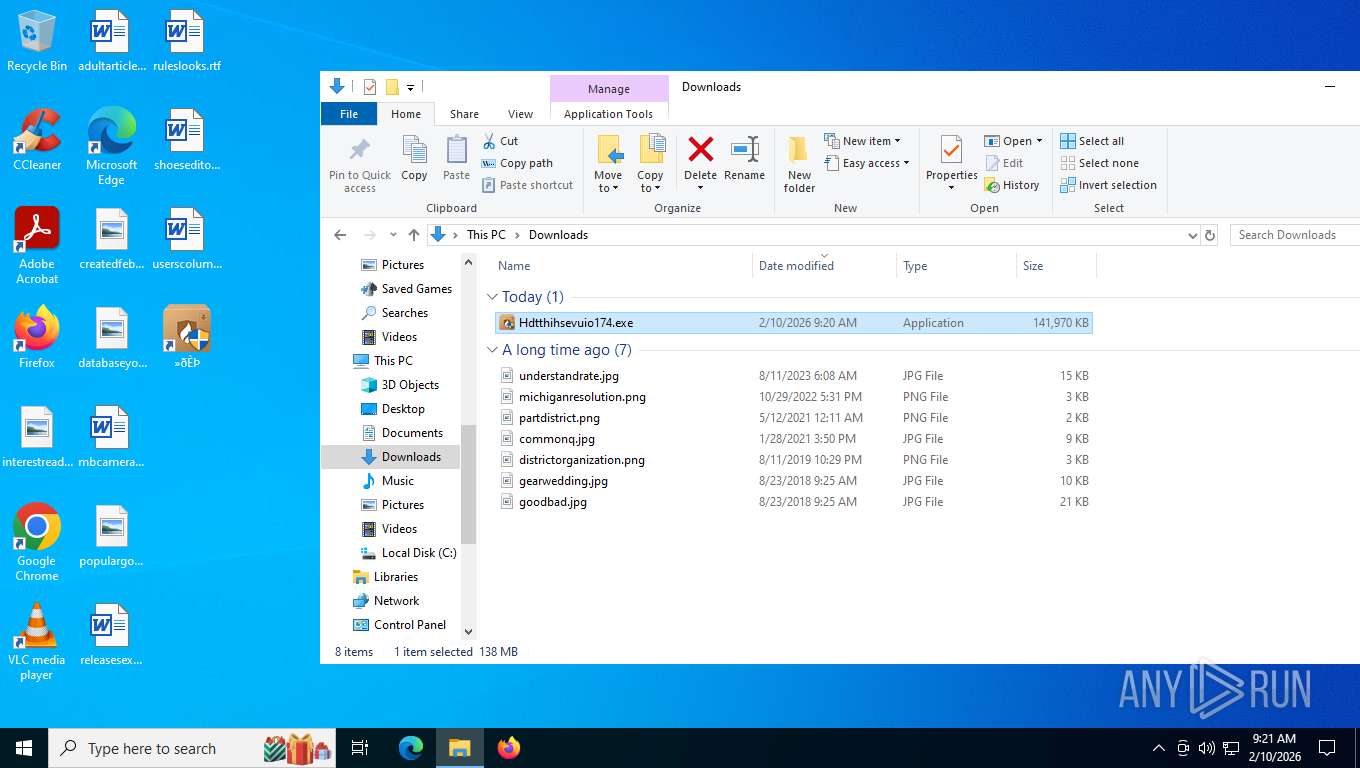The width and height of the screenshot is (1360, 768).
Task: Click Select all
Action: 1092,141
